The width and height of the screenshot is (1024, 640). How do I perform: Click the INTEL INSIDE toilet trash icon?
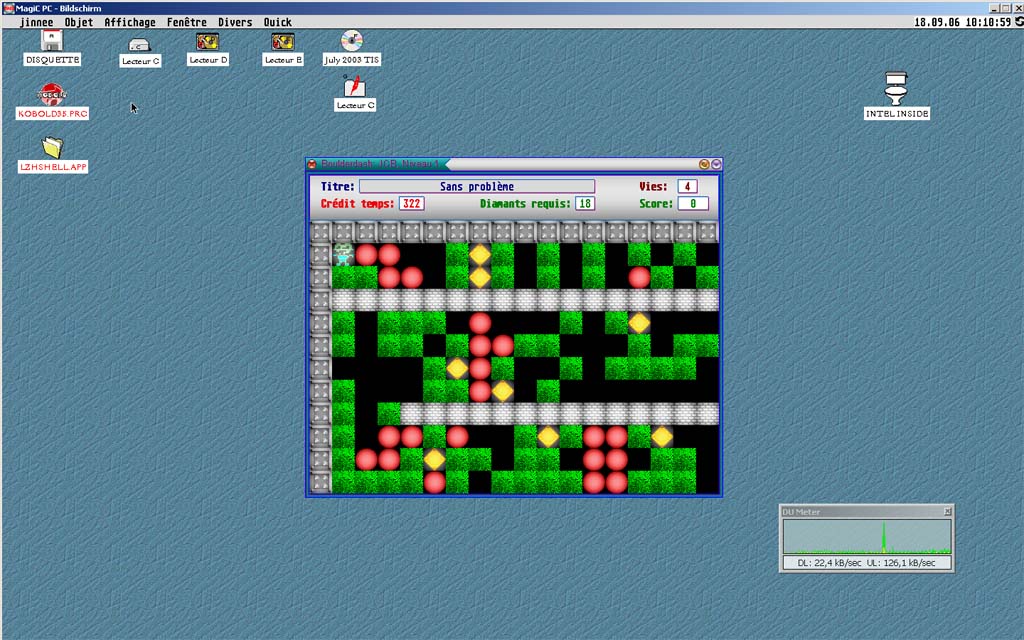pyautogui.click(x=896, y=89)
